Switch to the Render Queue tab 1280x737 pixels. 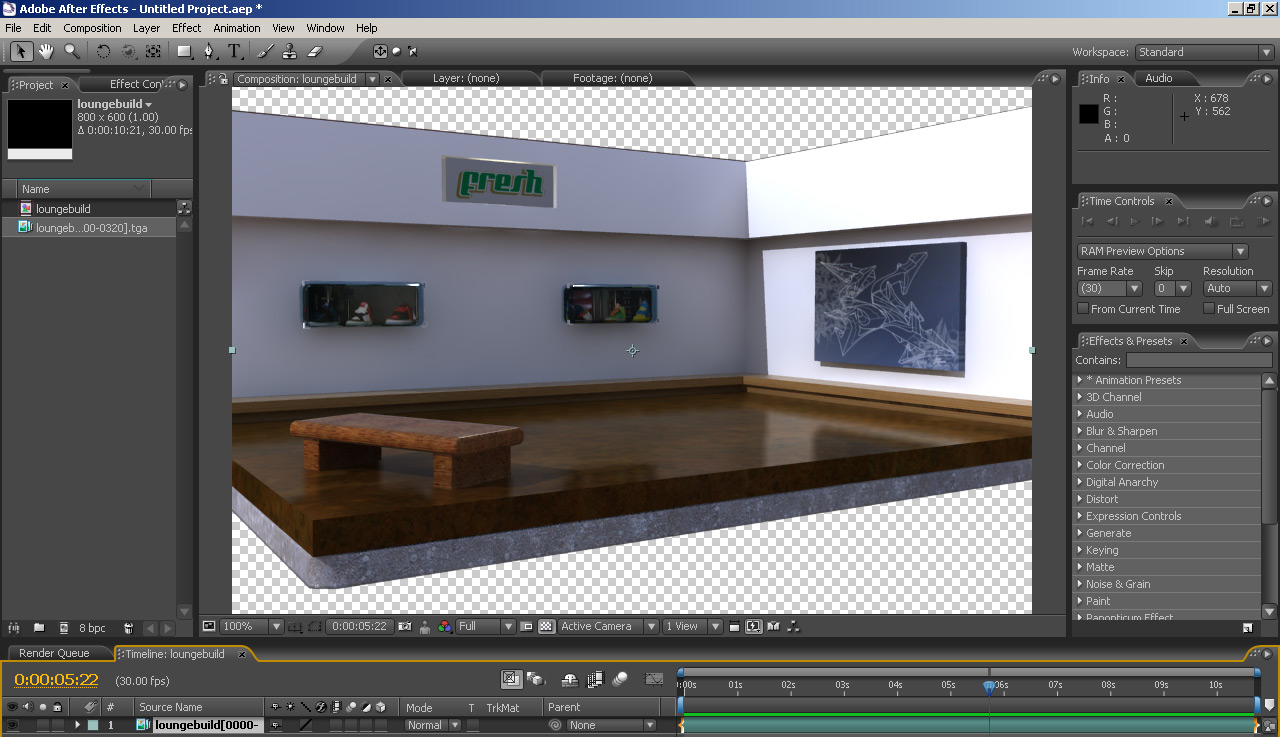pyautogui.click(x=54, y=653)
